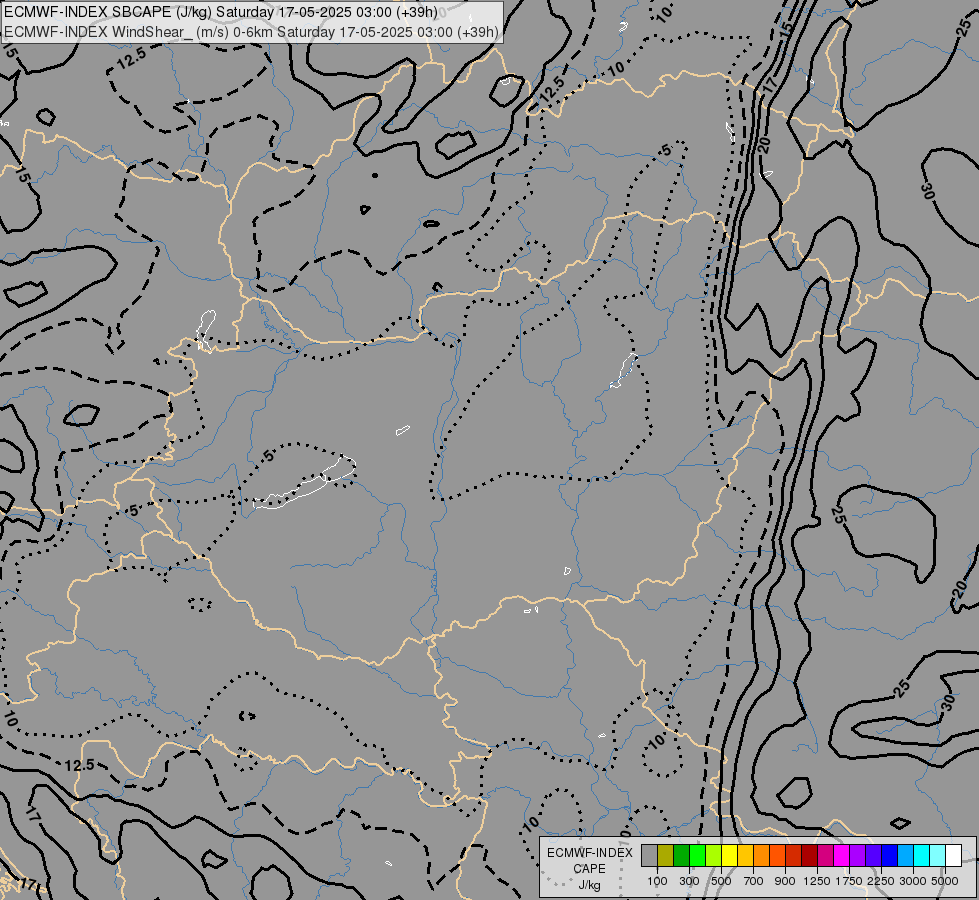
Task: Select the white legend swatch
Action: coord(953,855)
